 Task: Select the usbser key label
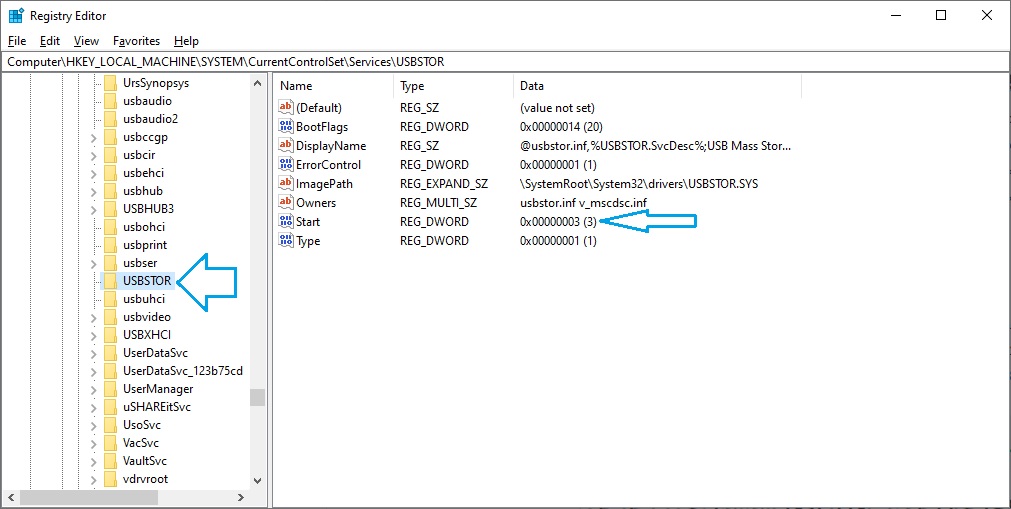pyautogui.click(x=140, y=263)
